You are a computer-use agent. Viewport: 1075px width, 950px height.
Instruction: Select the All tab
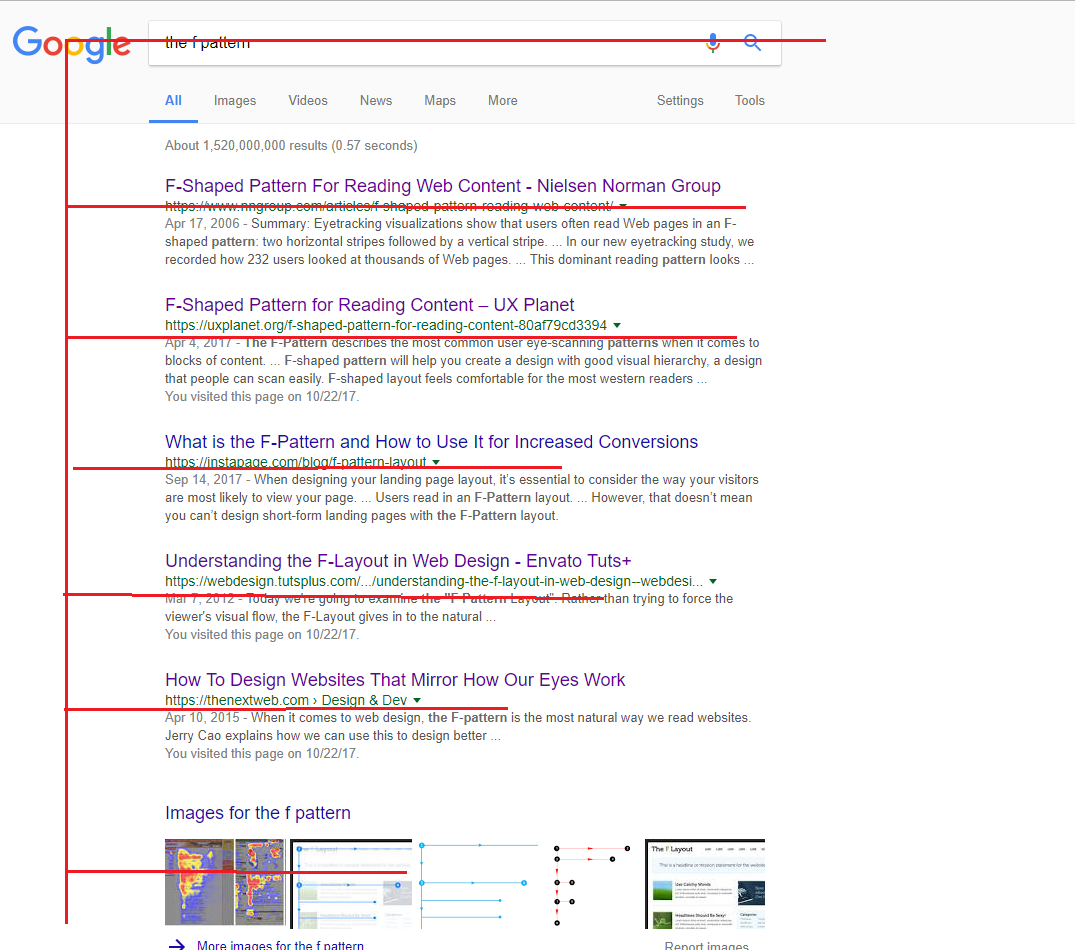(x=173, y=101)
